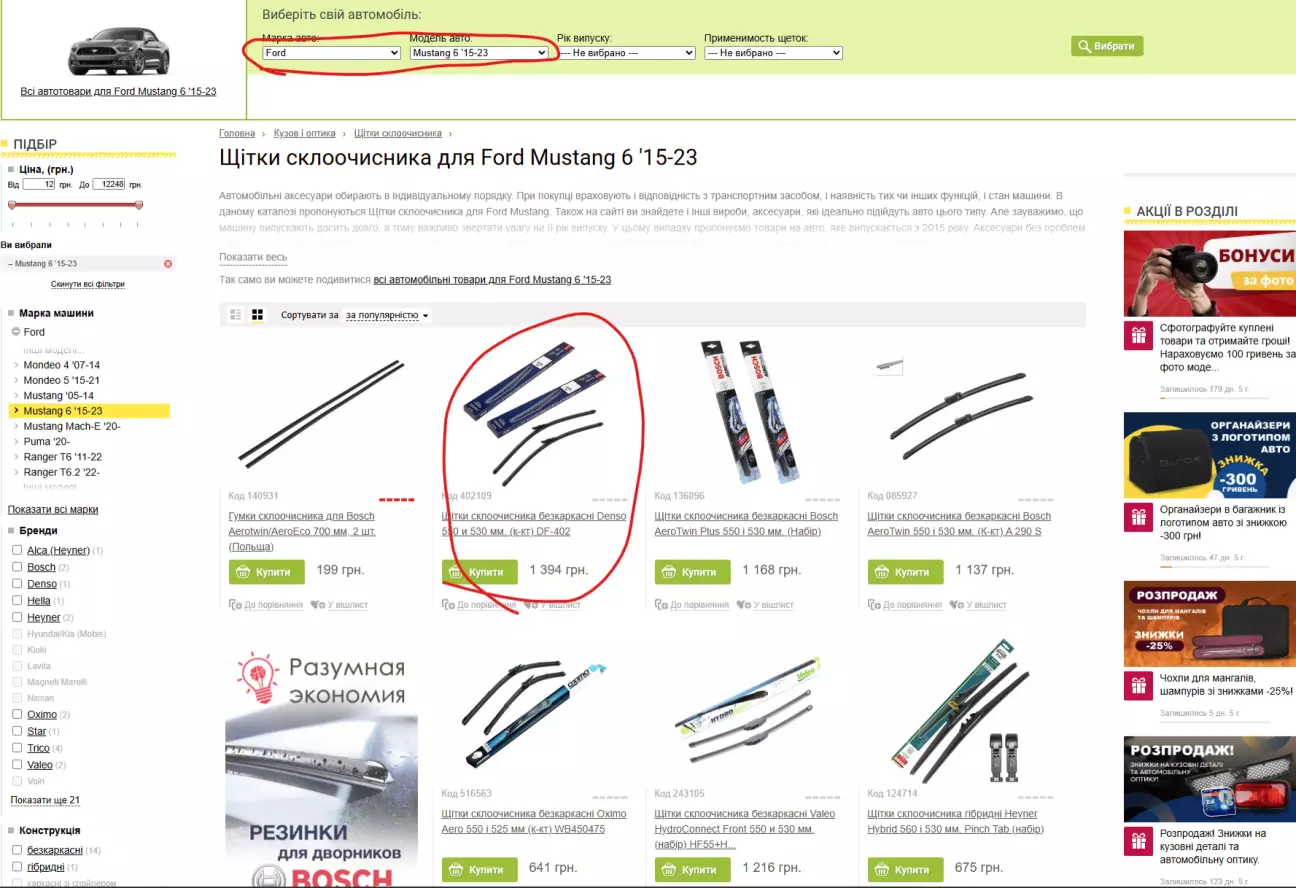Switch to list view layout icon
This screenshot has height=888, width=1296.
(236, 315)
